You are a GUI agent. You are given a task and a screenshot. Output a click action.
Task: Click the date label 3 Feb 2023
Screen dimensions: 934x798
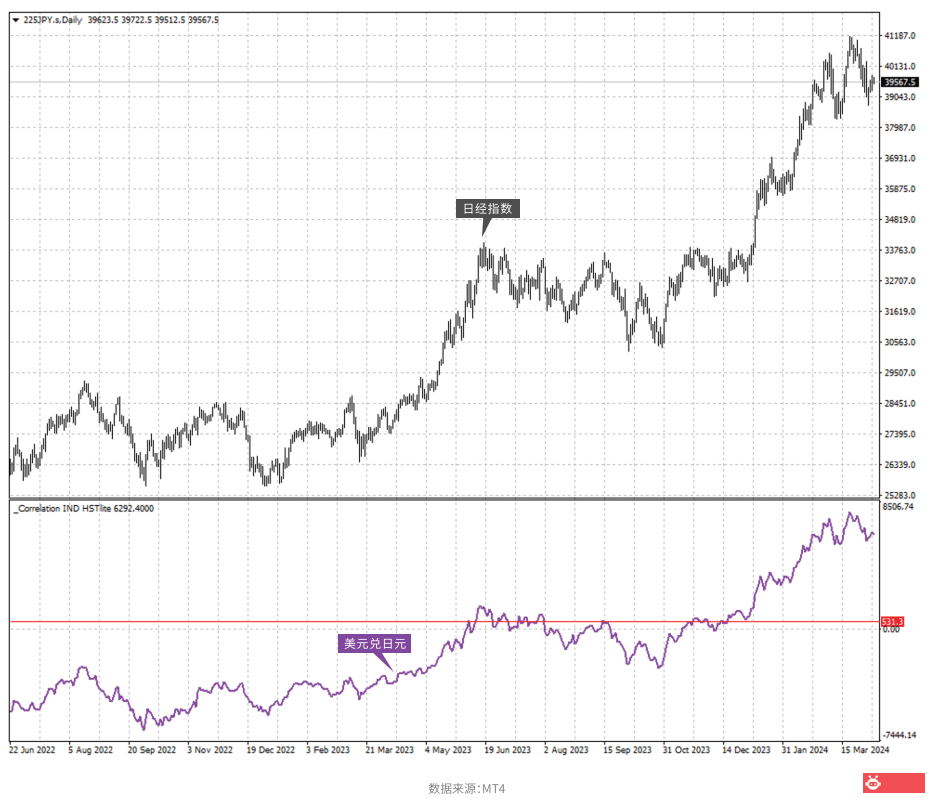coord(328,750)
